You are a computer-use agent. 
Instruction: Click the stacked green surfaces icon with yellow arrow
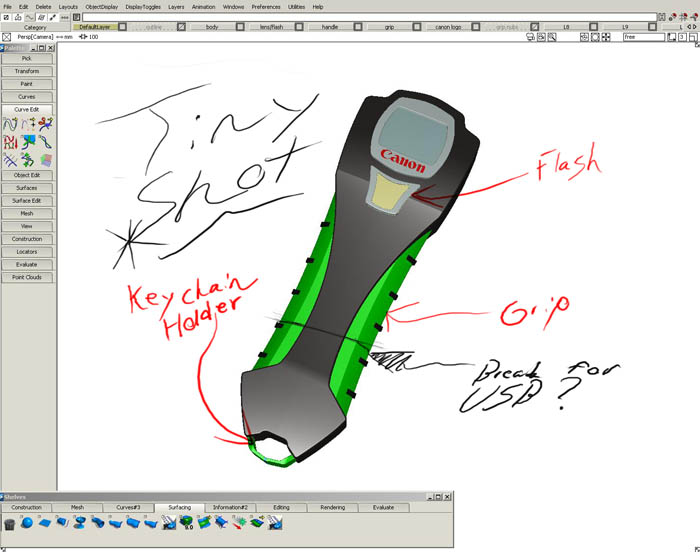point(257,523)
